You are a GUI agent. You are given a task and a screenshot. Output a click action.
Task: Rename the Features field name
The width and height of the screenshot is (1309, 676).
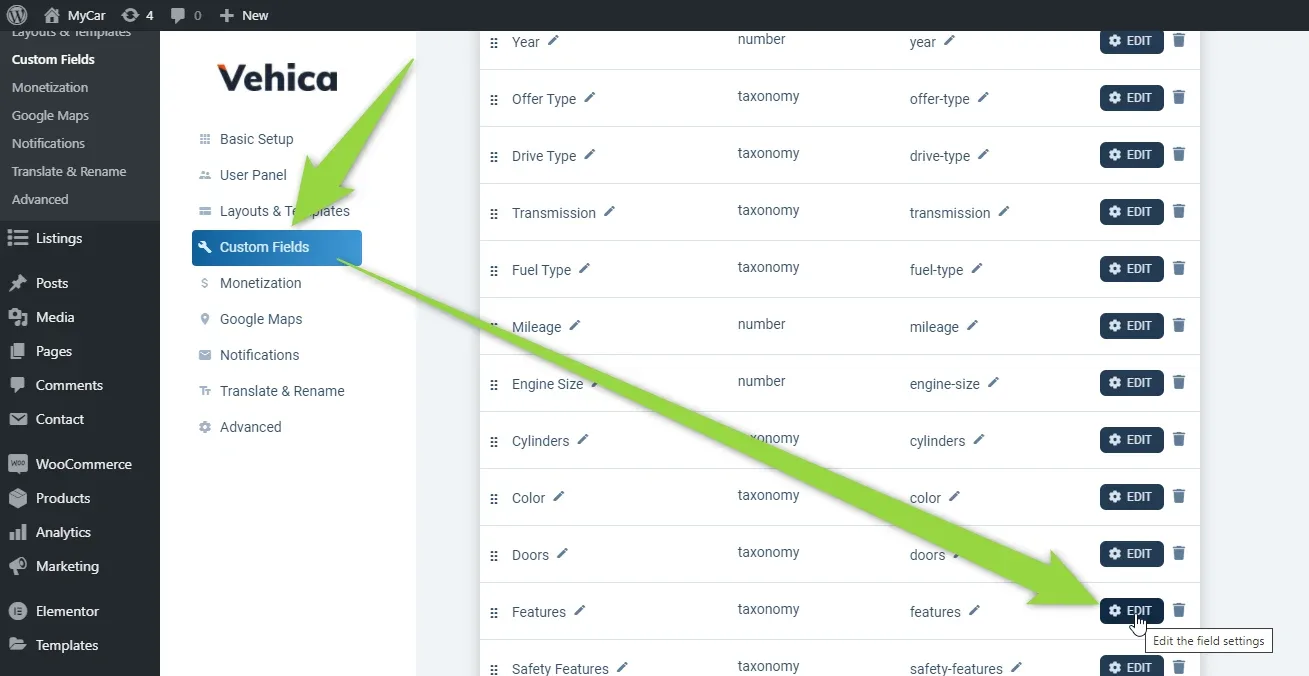click(580, 611)
